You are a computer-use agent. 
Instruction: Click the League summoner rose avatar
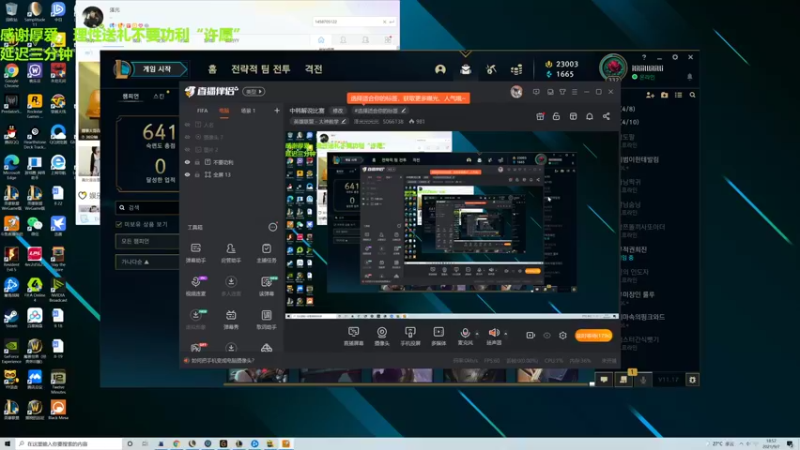[613, 67]
